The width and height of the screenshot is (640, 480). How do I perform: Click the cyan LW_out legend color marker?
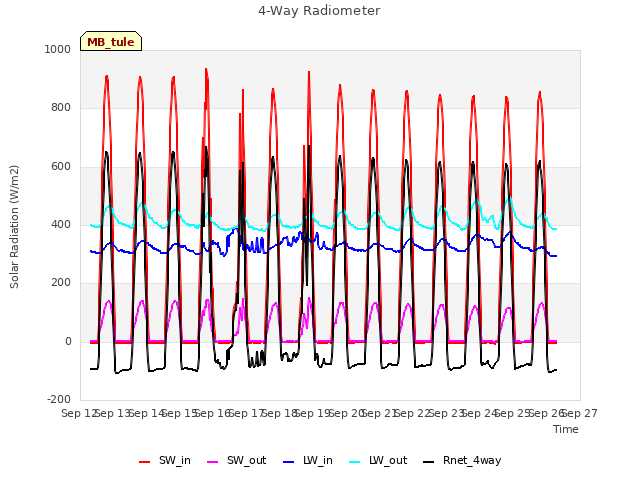355,462
